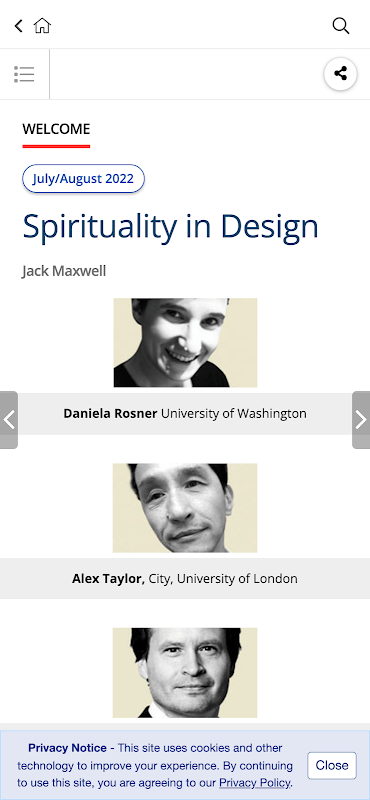Screen dimensions: 370x800
Task: Go to previous article with left arrow
Action: click(x=9, y=420)
